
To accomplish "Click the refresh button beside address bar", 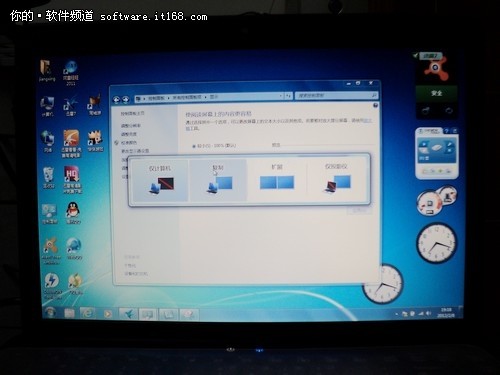I will click(288, 96).
